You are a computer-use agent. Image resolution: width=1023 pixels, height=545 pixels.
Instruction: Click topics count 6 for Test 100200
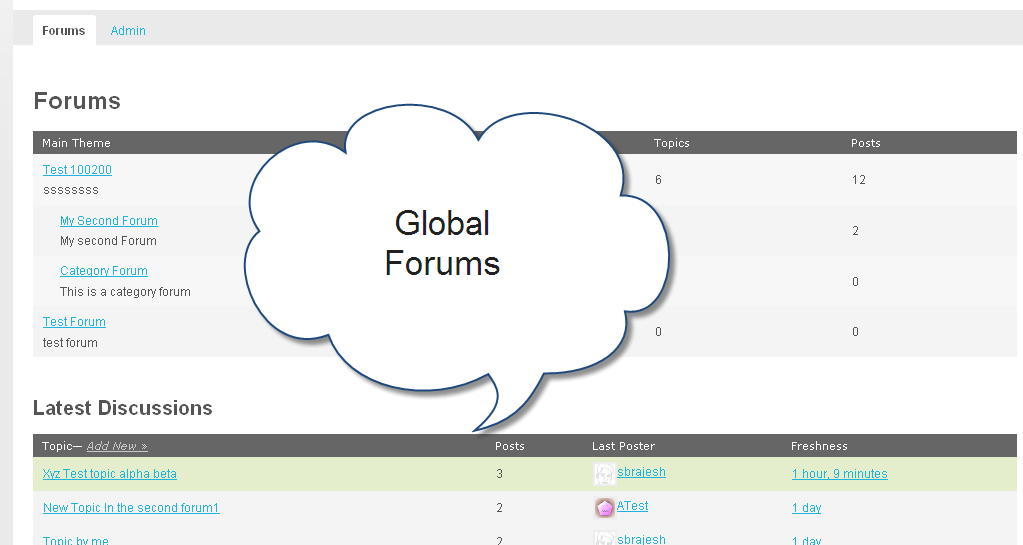(x=658, y=179)
